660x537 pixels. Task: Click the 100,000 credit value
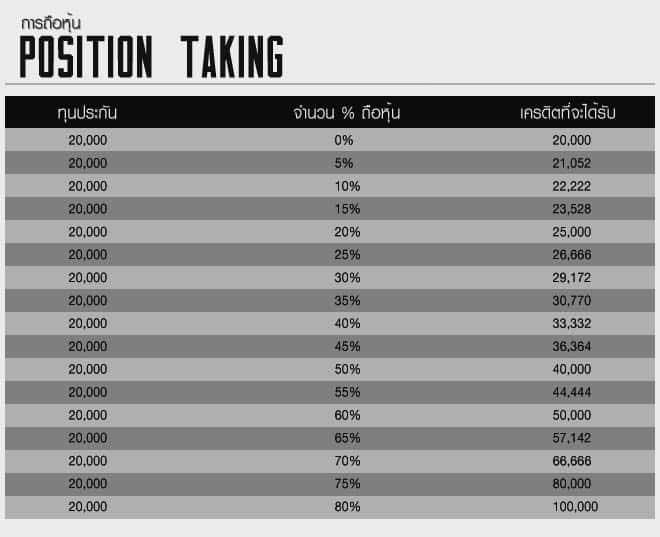575,507
